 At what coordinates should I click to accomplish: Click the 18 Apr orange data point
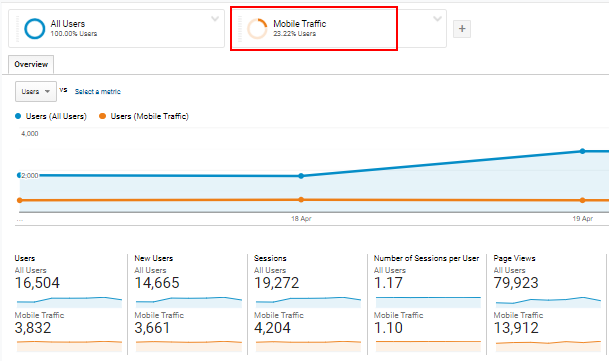coord(301,200)
